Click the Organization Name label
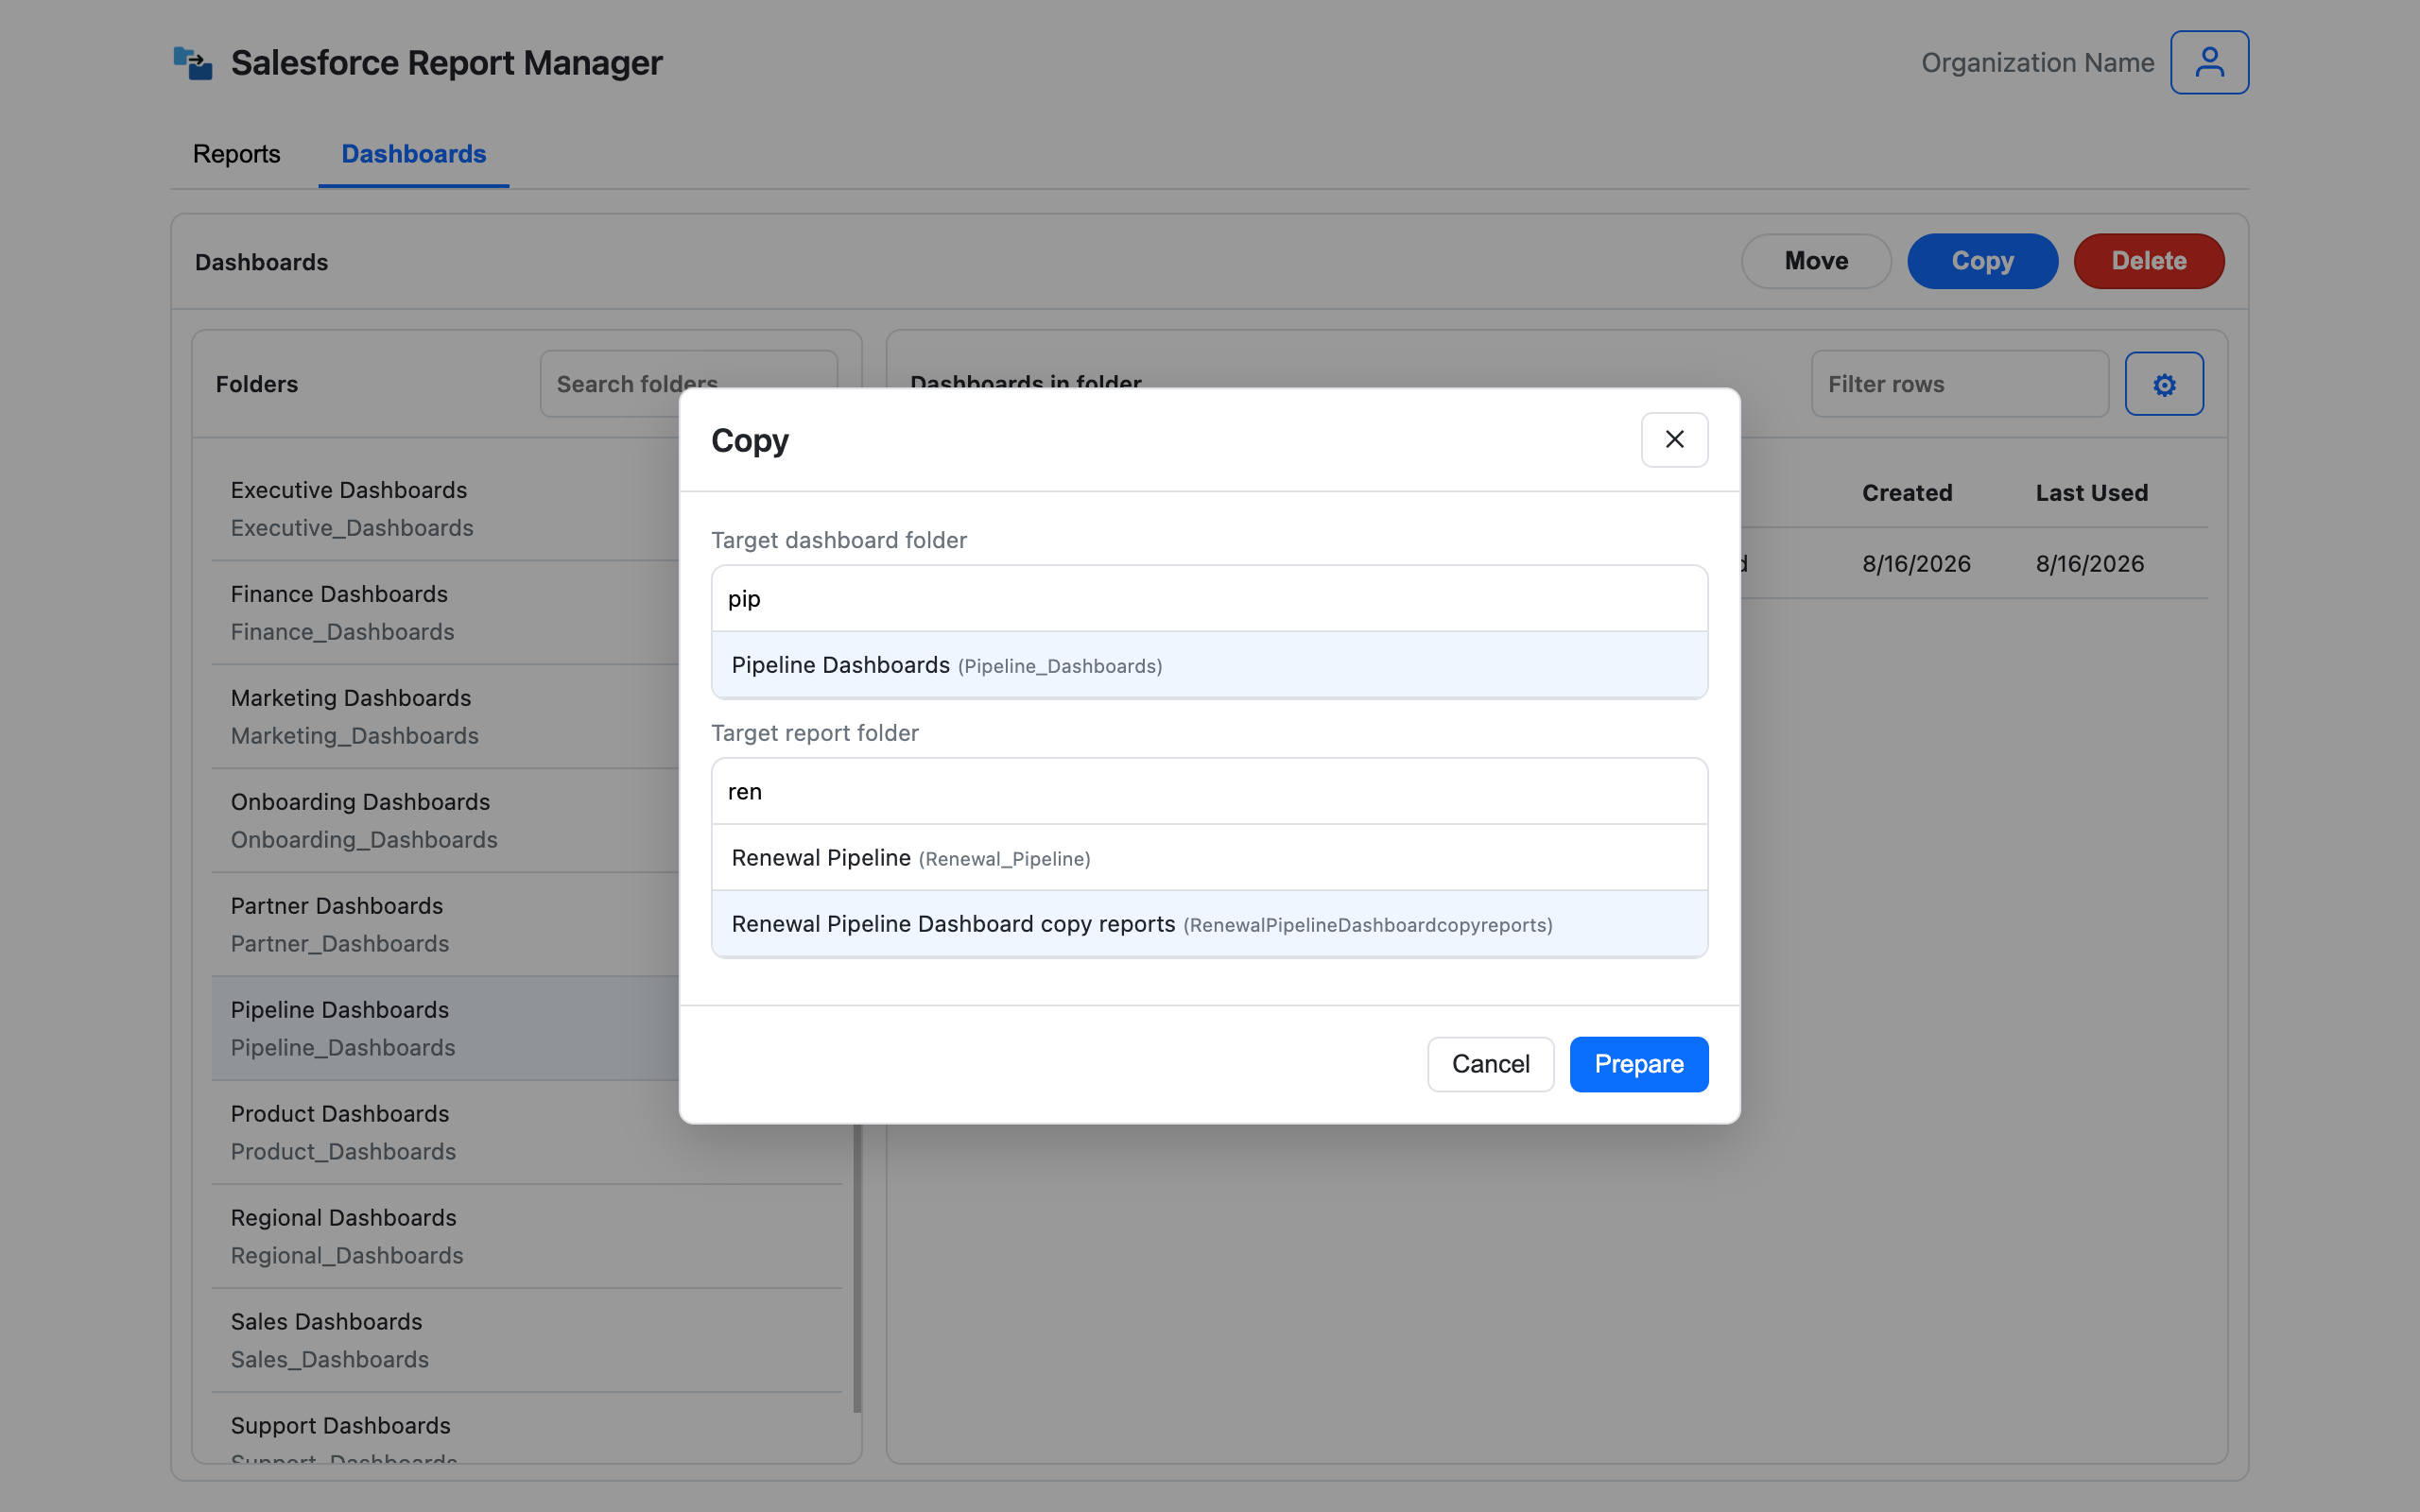 point(2037,63)
